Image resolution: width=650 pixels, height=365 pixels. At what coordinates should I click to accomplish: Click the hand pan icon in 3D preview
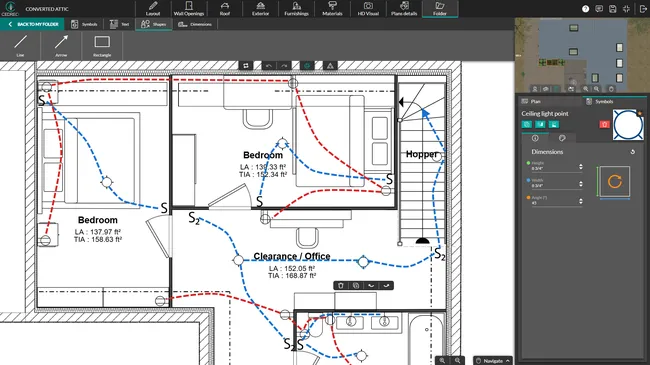pyautogui.click(x=611, y=89)
